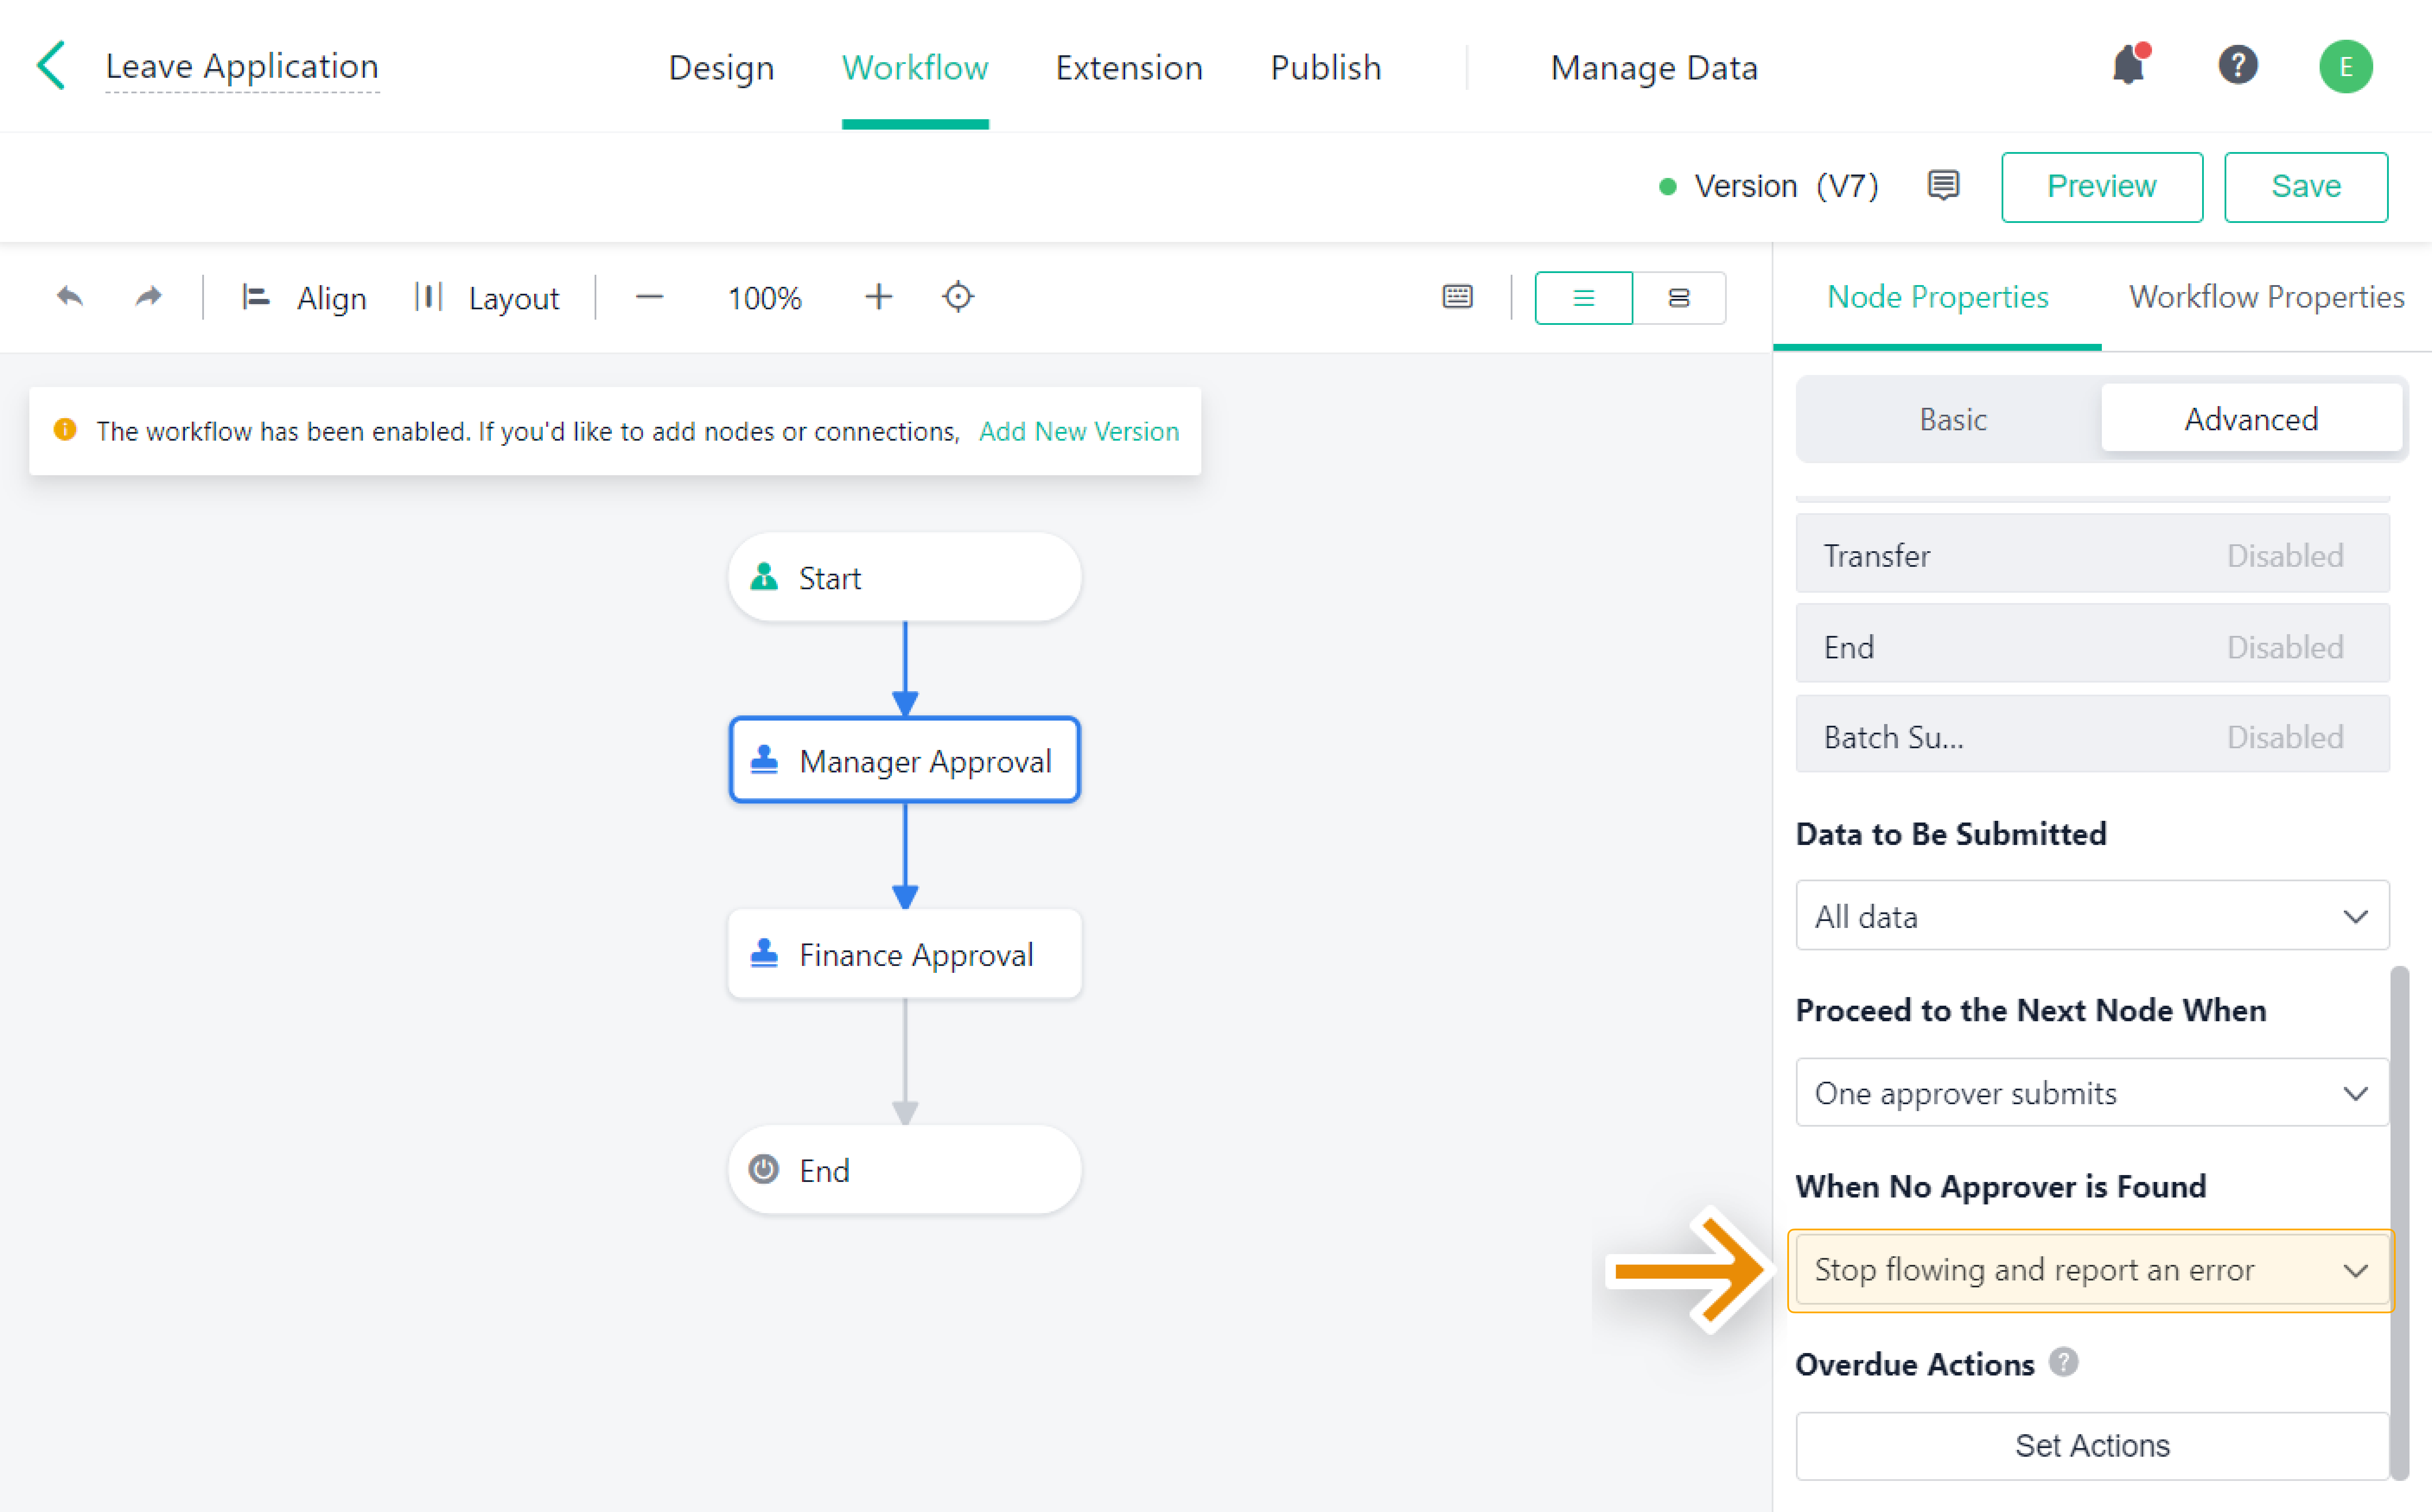Open the Extension tab
The image size is (2432, 1512).
[x=1128, y=67]
